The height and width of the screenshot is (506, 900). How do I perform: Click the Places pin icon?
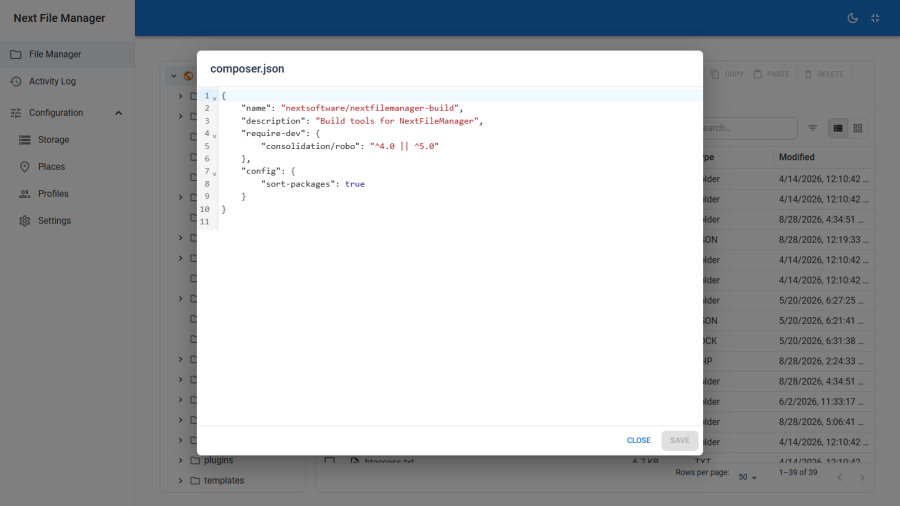25,167
